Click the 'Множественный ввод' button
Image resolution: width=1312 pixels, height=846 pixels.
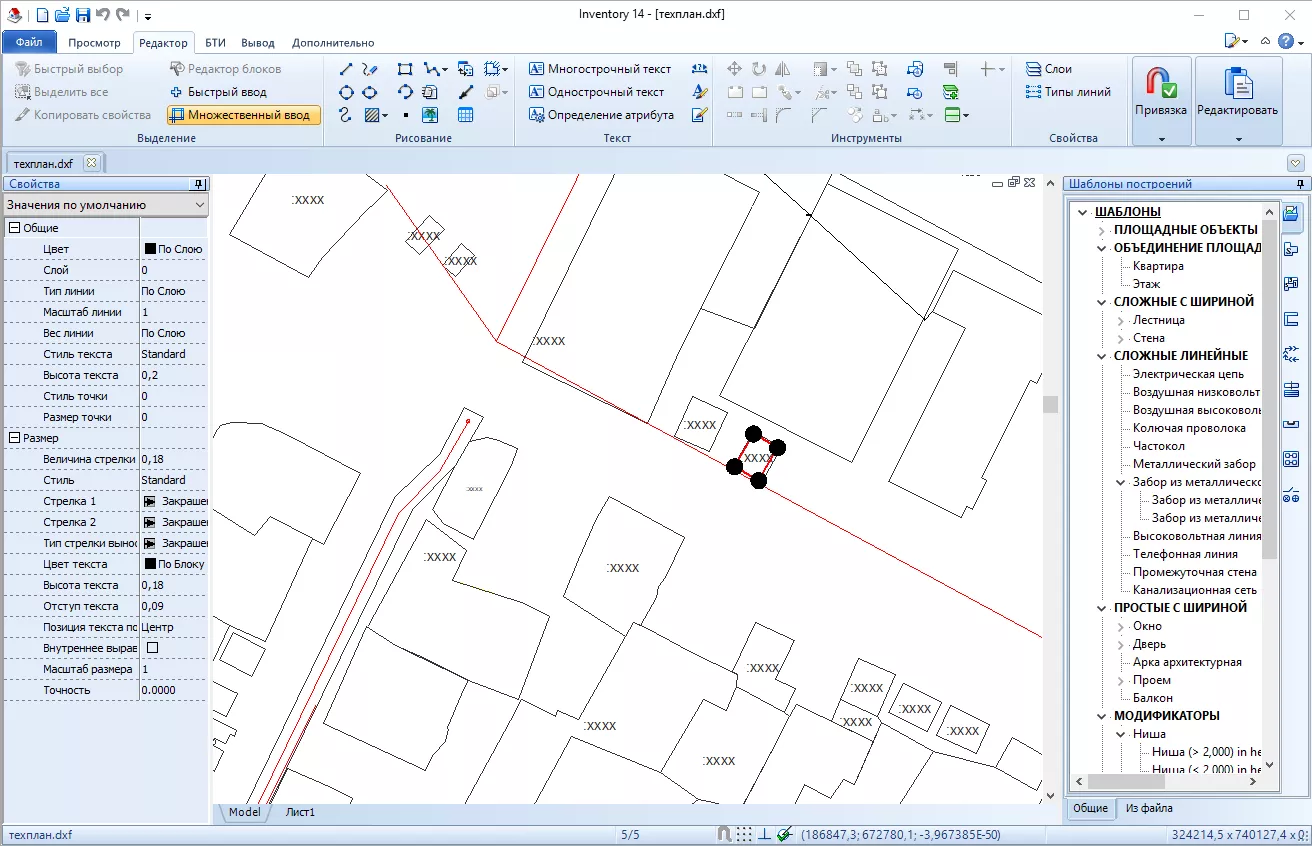[x=244, y=115]
